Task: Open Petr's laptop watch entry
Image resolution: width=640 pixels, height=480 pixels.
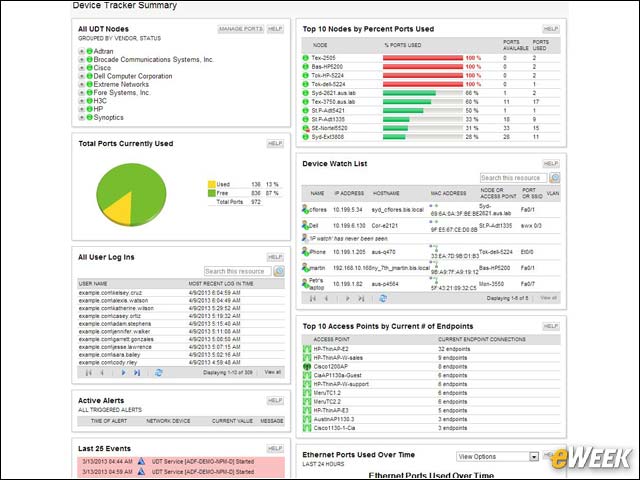Action: 316,284
